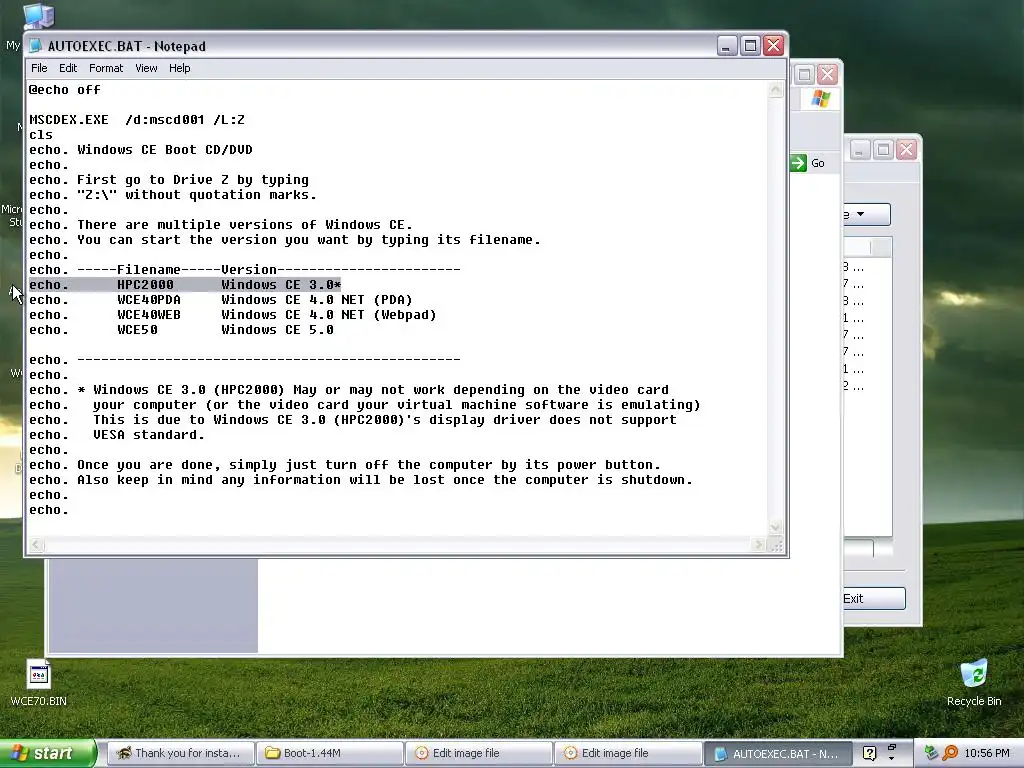Open the Start menu
1024x768 pixels.
tap(47, 754)
